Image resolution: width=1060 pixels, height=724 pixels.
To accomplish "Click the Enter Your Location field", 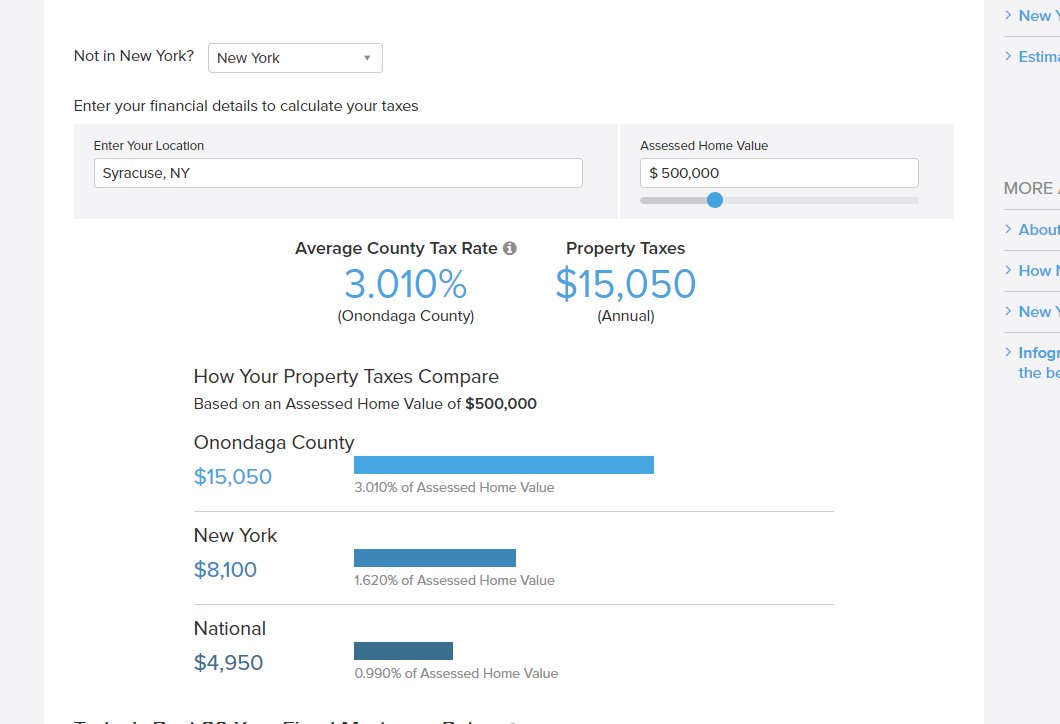I will [x=338, y=173].
